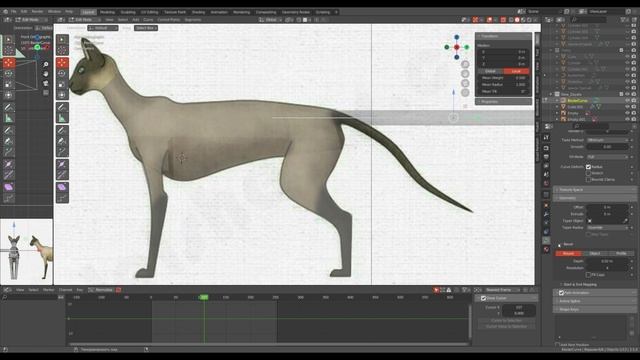Screen dimensions: 640x360
Task: Collapse the Geometry panel
Action: [x=594, y=198]
